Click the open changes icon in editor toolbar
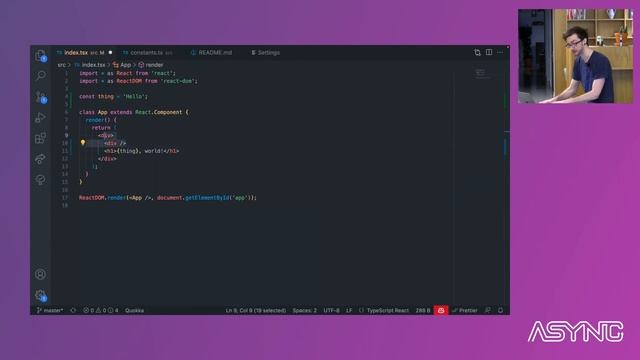 [477, 53]
